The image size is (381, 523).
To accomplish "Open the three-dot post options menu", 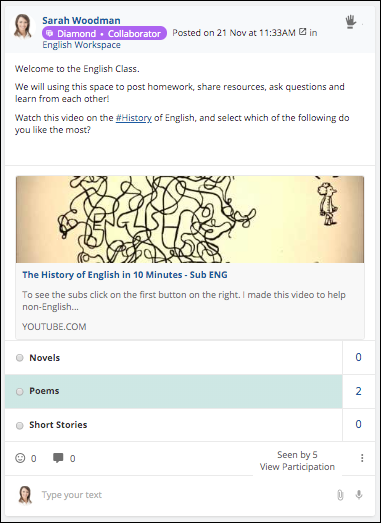I will tap(362, 458).
